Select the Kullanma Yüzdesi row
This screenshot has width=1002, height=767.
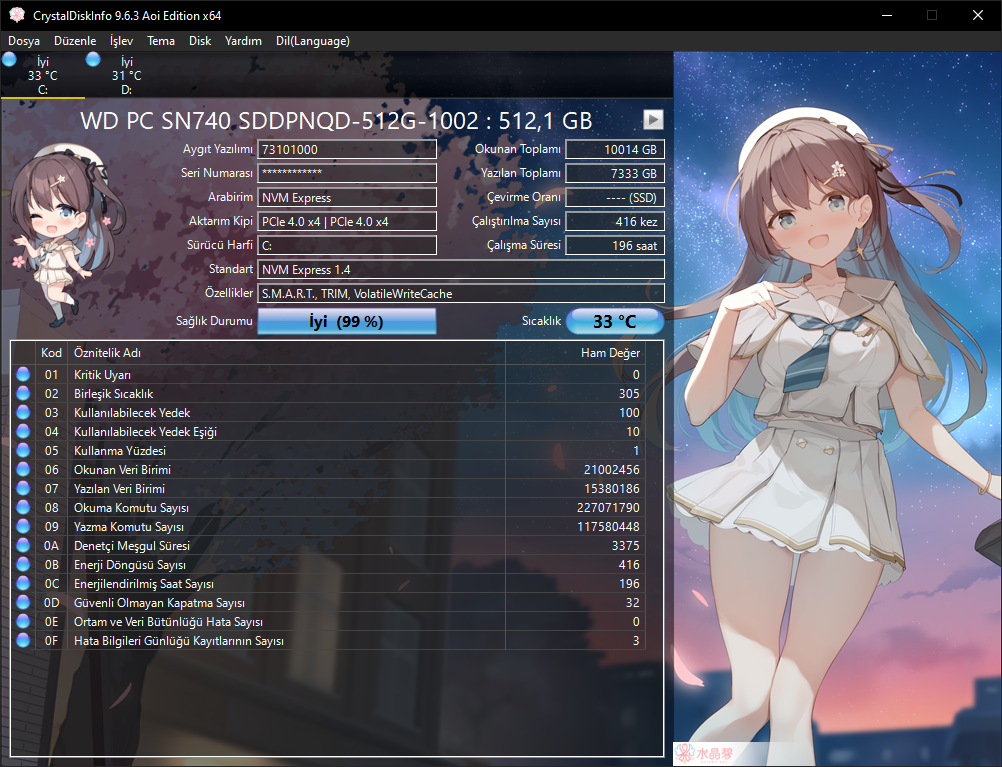pyautogui.click(x=328, y=451)
